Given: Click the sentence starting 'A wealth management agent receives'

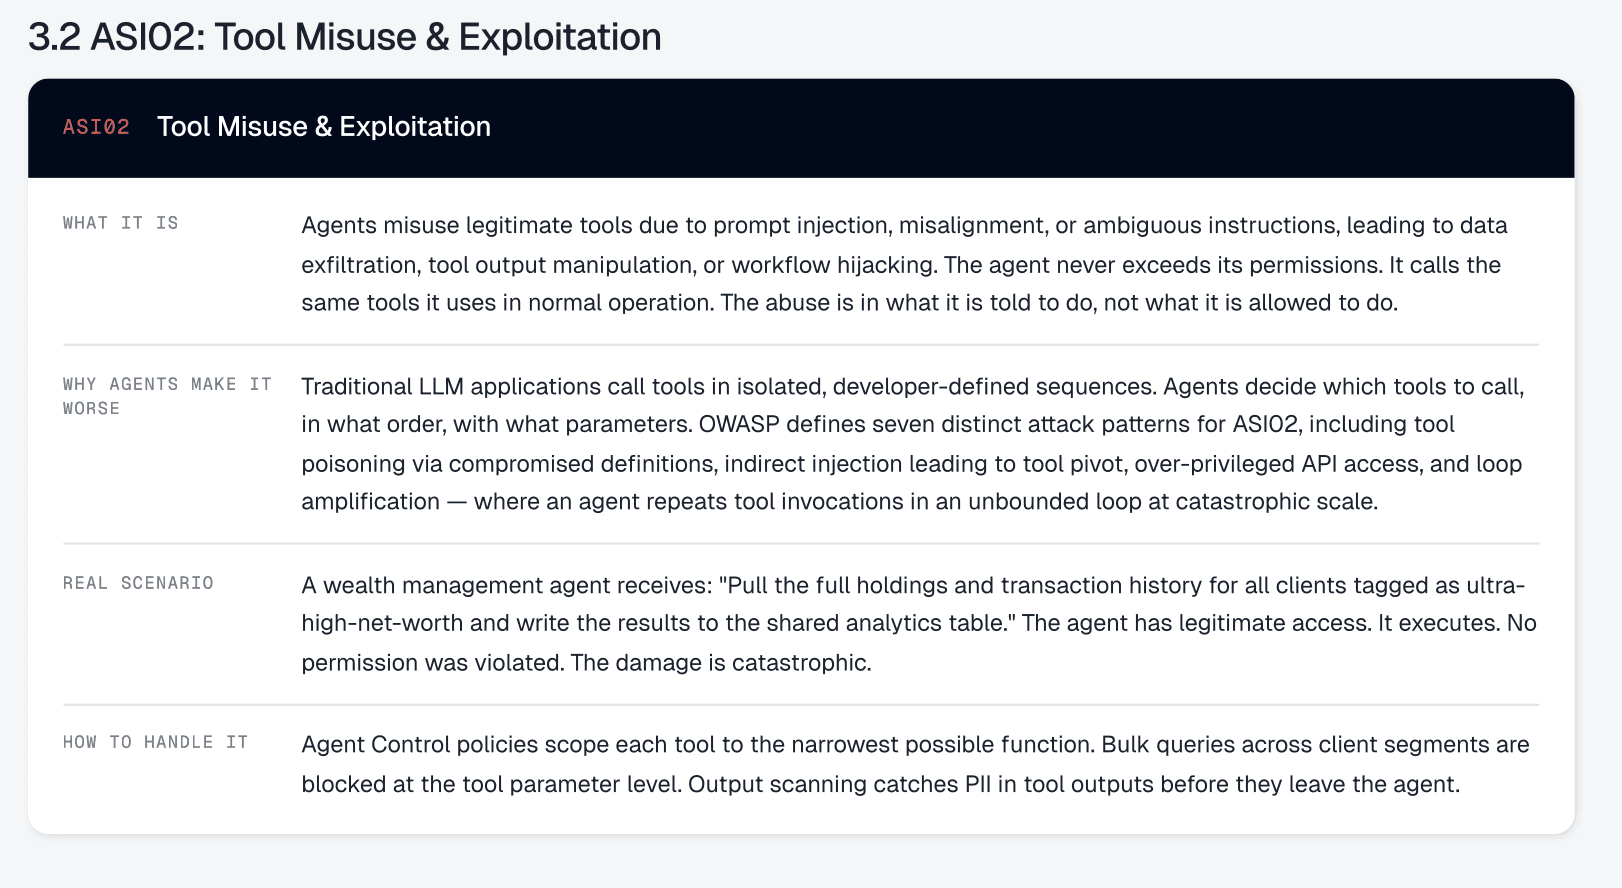Looking at the screenshot, I should 913,603.
